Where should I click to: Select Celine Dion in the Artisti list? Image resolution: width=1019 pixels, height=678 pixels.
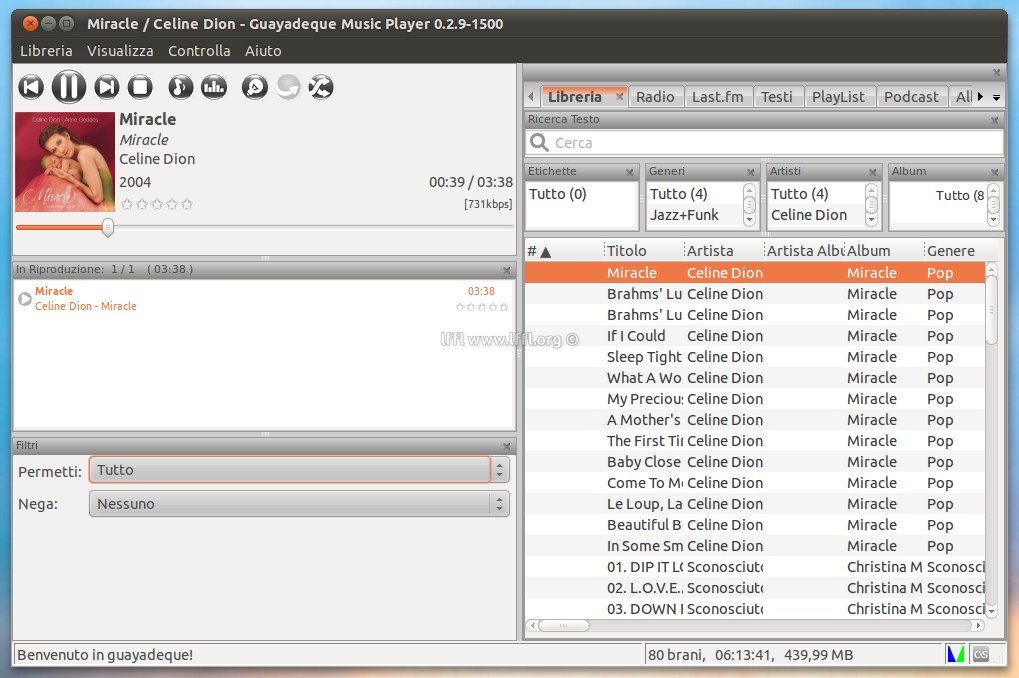click(x=809, y=215)
